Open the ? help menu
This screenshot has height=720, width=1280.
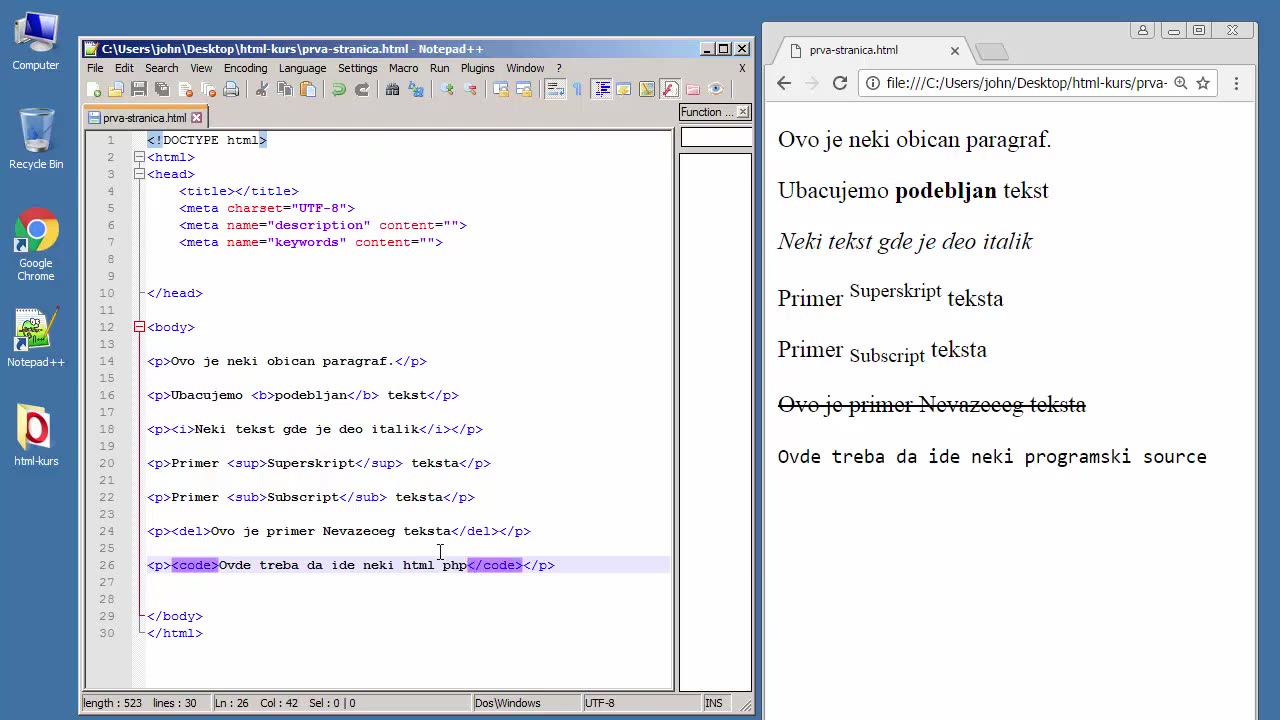click(x=559, y=68)
